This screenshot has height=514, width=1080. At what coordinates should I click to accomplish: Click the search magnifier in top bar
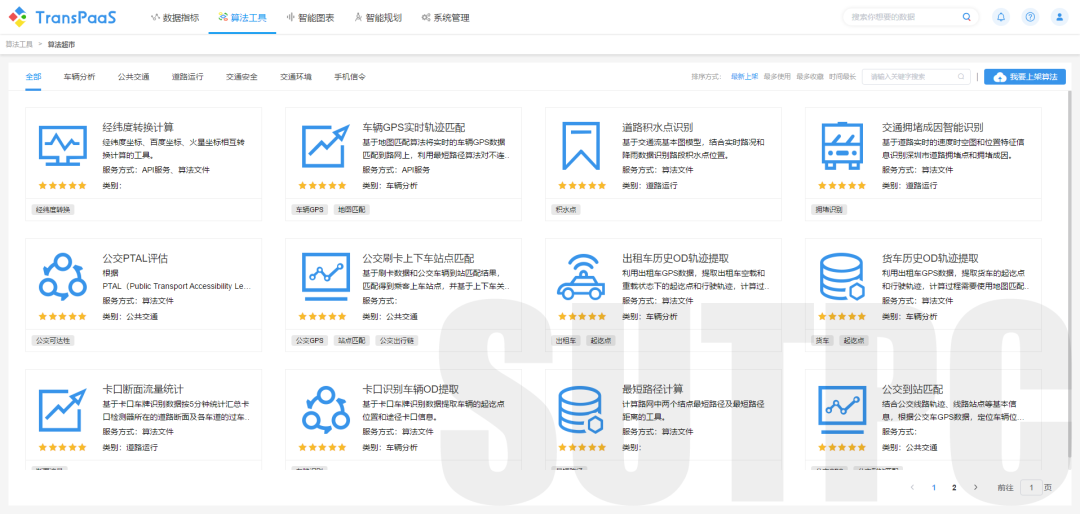point(966,17)
